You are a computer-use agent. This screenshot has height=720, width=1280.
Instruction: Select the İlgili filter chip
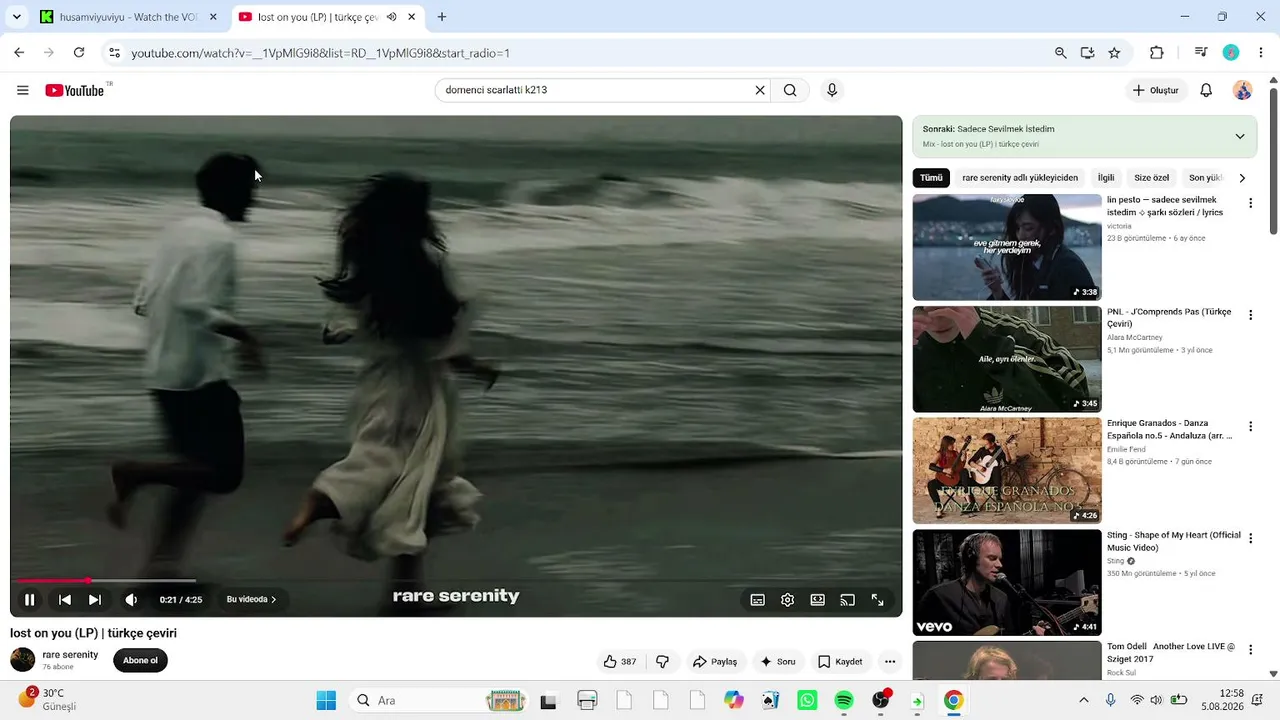click(x=1106, y=178)
